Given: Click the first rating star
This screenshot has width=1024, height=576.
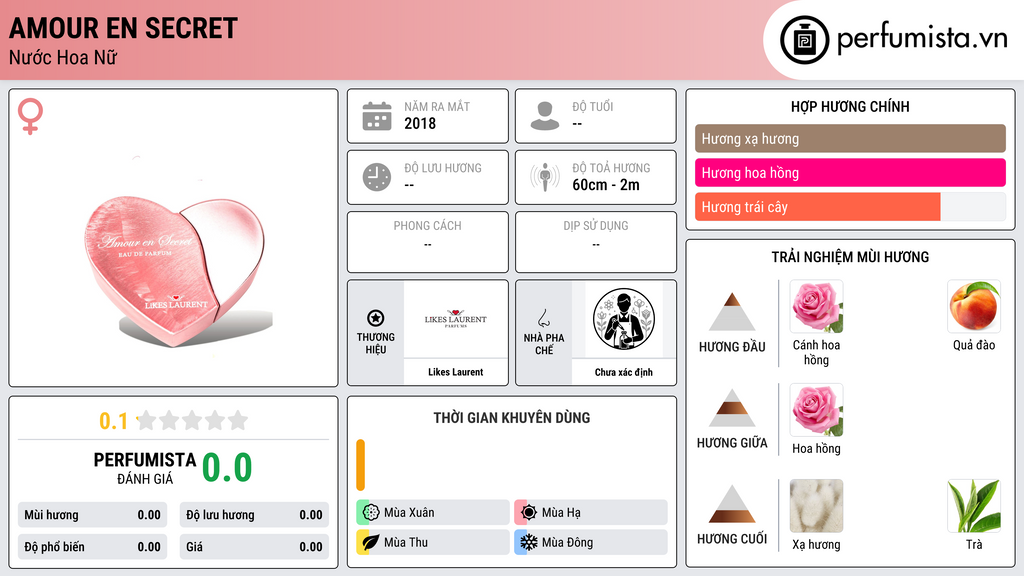Looking at the screenshot, I should [147, 420].
